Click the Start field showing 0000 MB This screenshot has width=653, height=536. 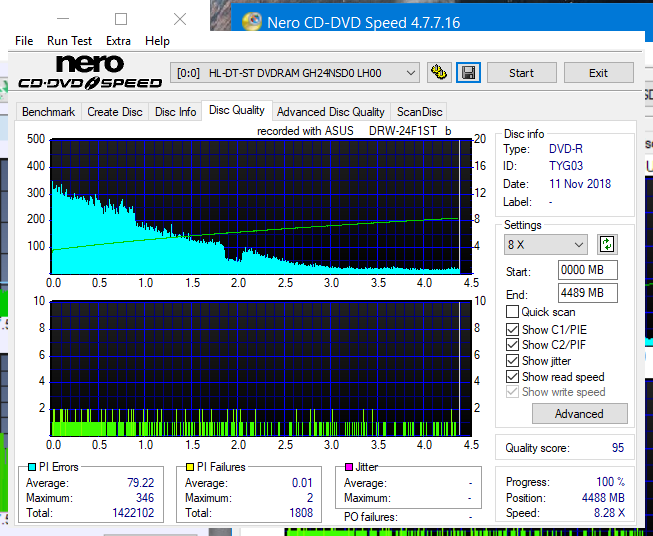(588, 270)
